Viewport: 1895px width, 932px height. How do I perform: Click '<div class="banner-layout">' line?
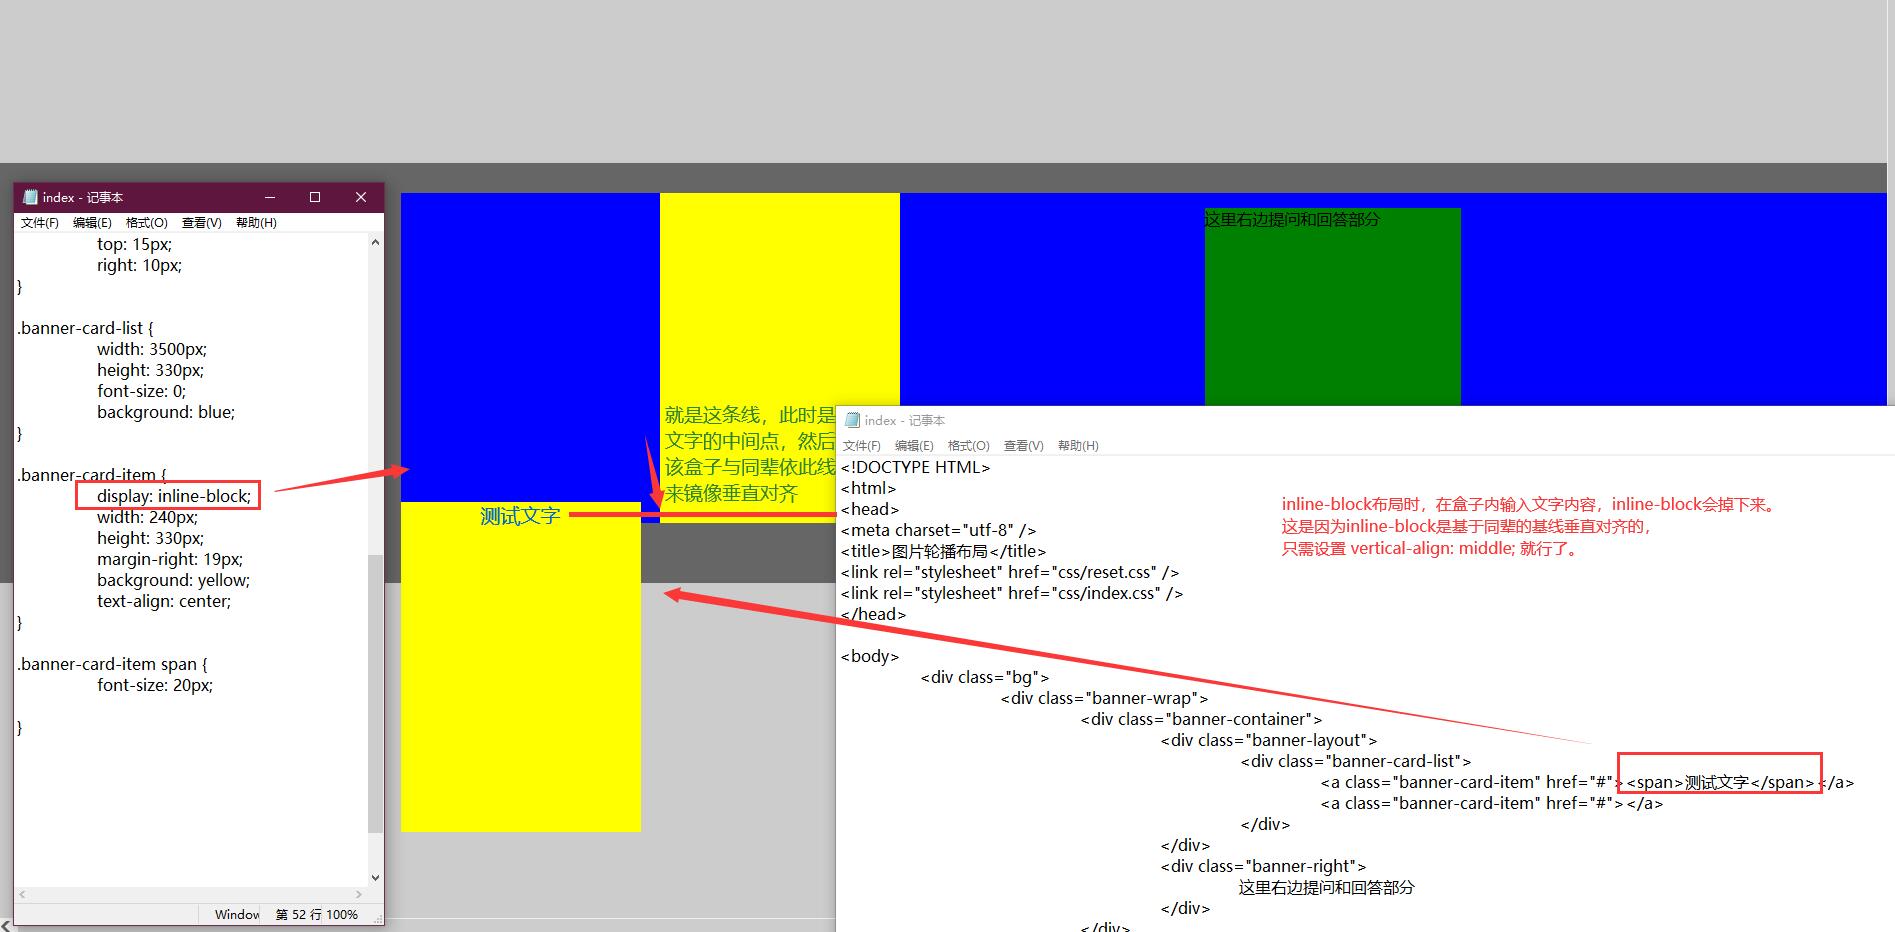point(1269,740)
